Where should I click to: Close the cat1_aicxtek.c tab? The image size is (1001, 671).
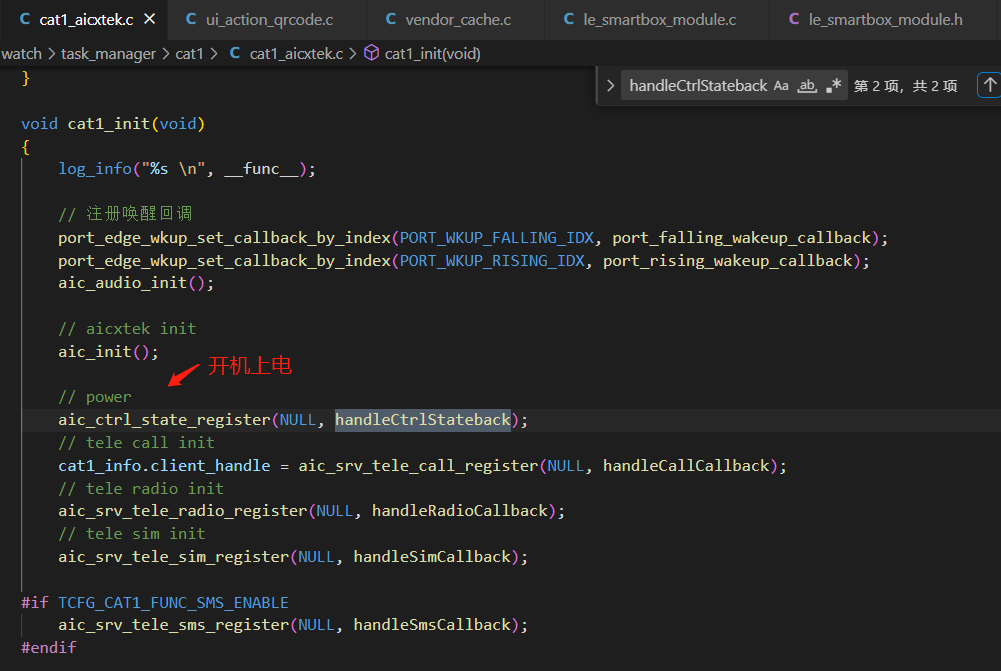[149, 19]
